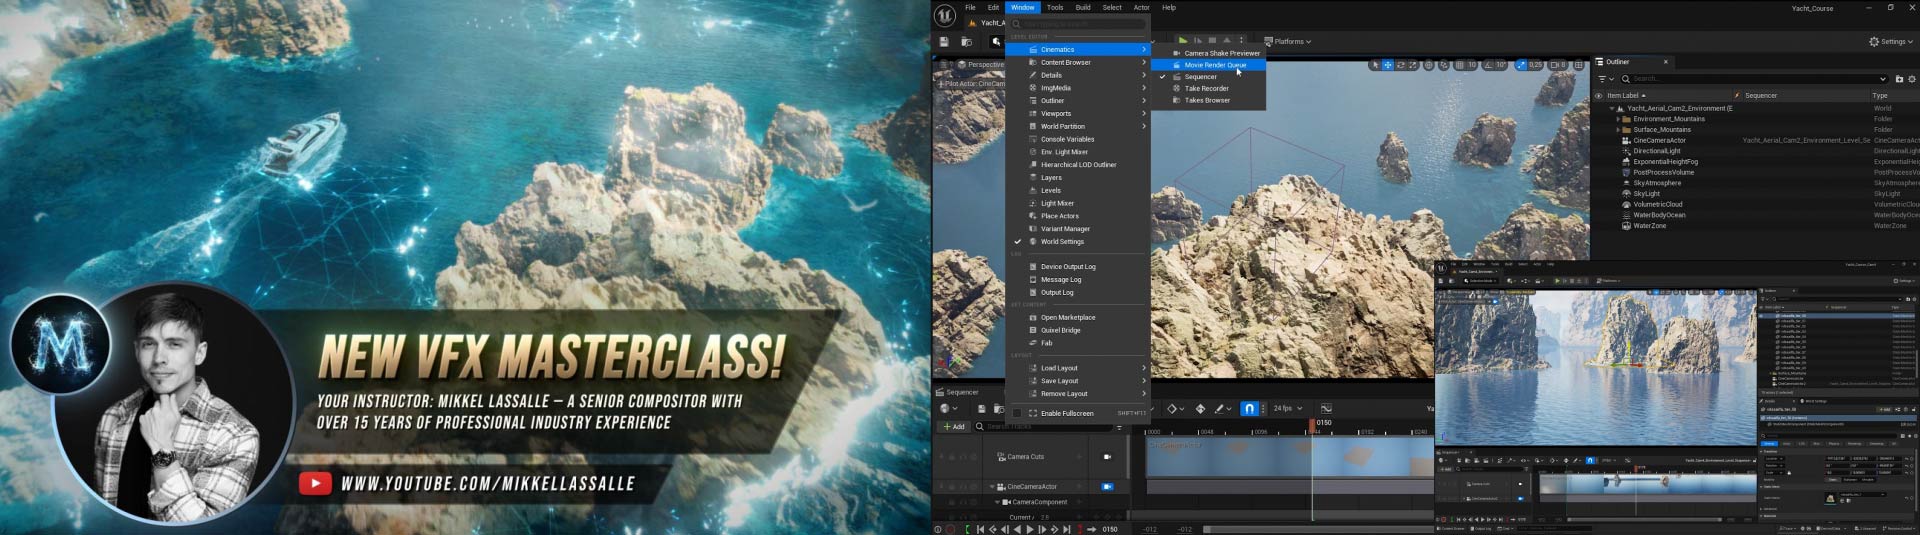Open Outliner settings gear icon
Viewport: 1920px width, 535px height.
[x=1912, y=78]
